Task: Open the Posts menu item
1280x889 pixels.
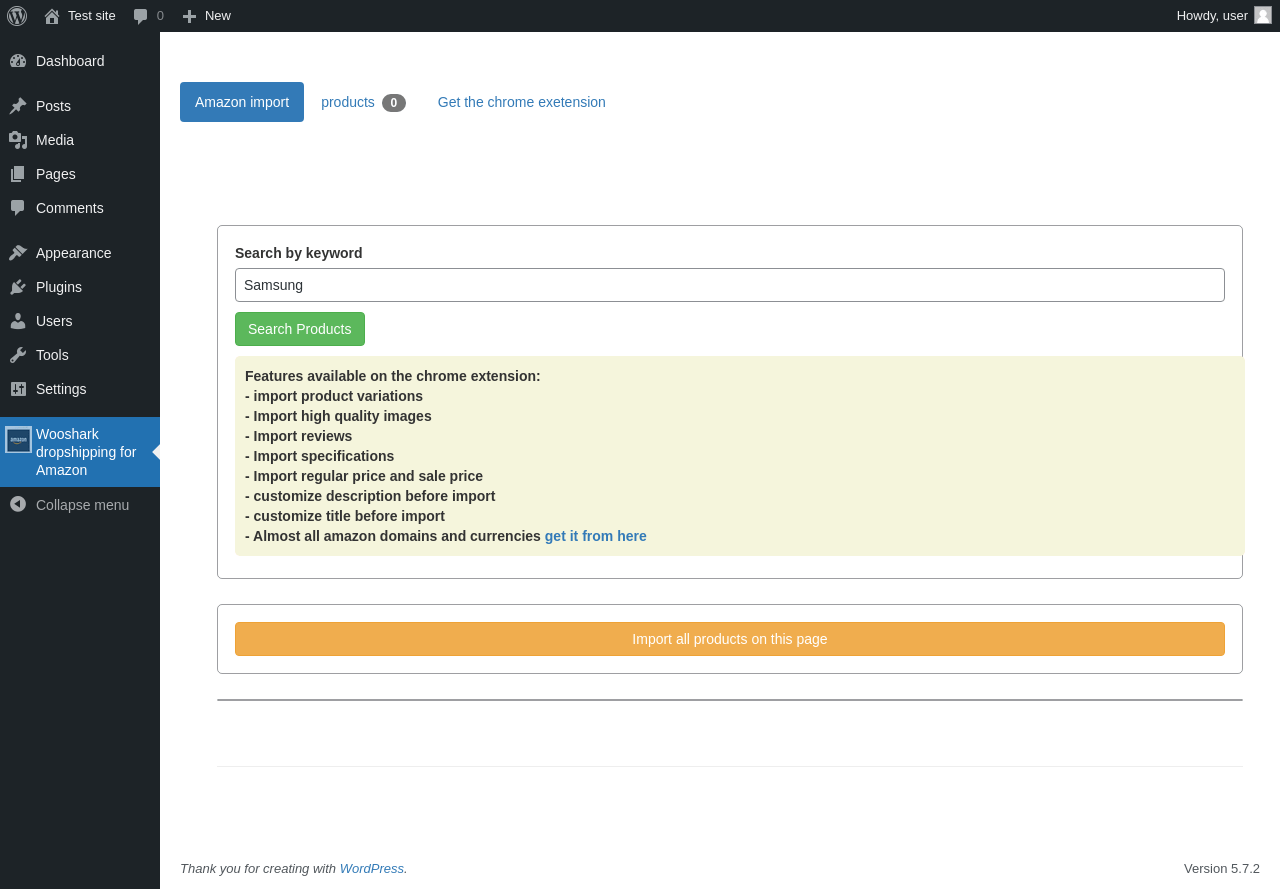Action: (x=80, y=106)
